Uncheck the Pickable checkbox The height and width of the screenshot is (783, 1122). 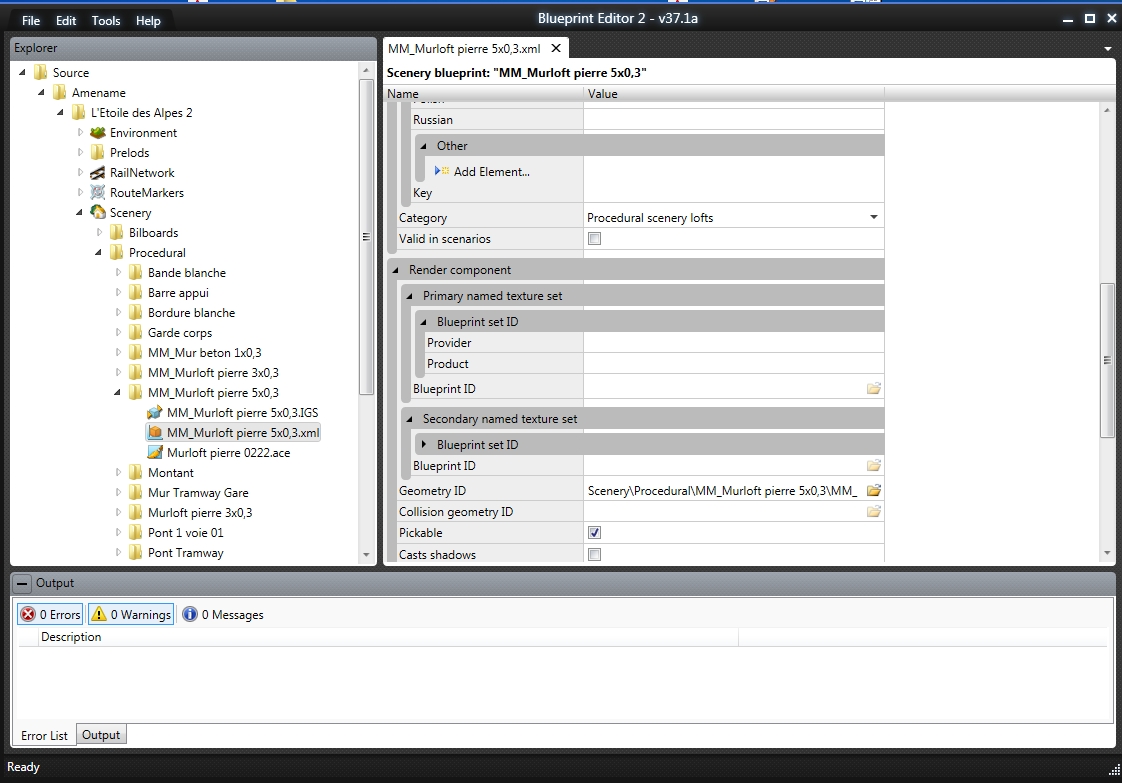click(594, 532)
